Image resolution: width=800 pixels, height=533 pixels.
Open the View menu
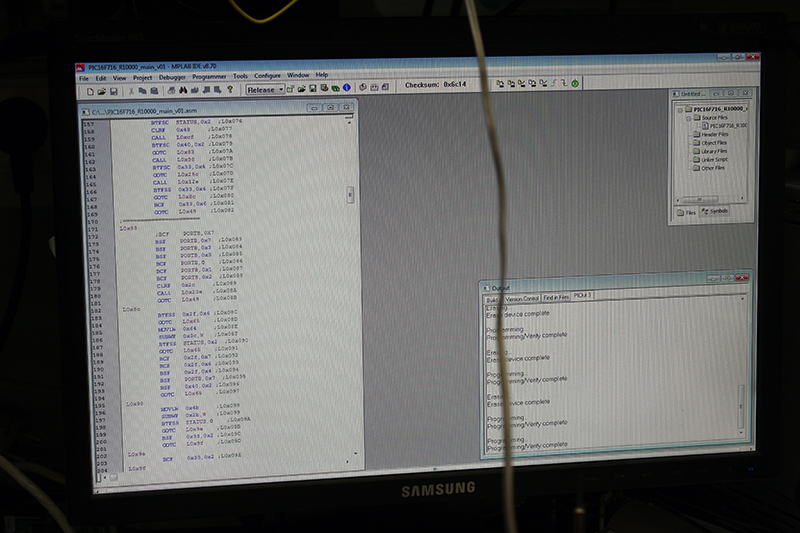click(119, 78)
